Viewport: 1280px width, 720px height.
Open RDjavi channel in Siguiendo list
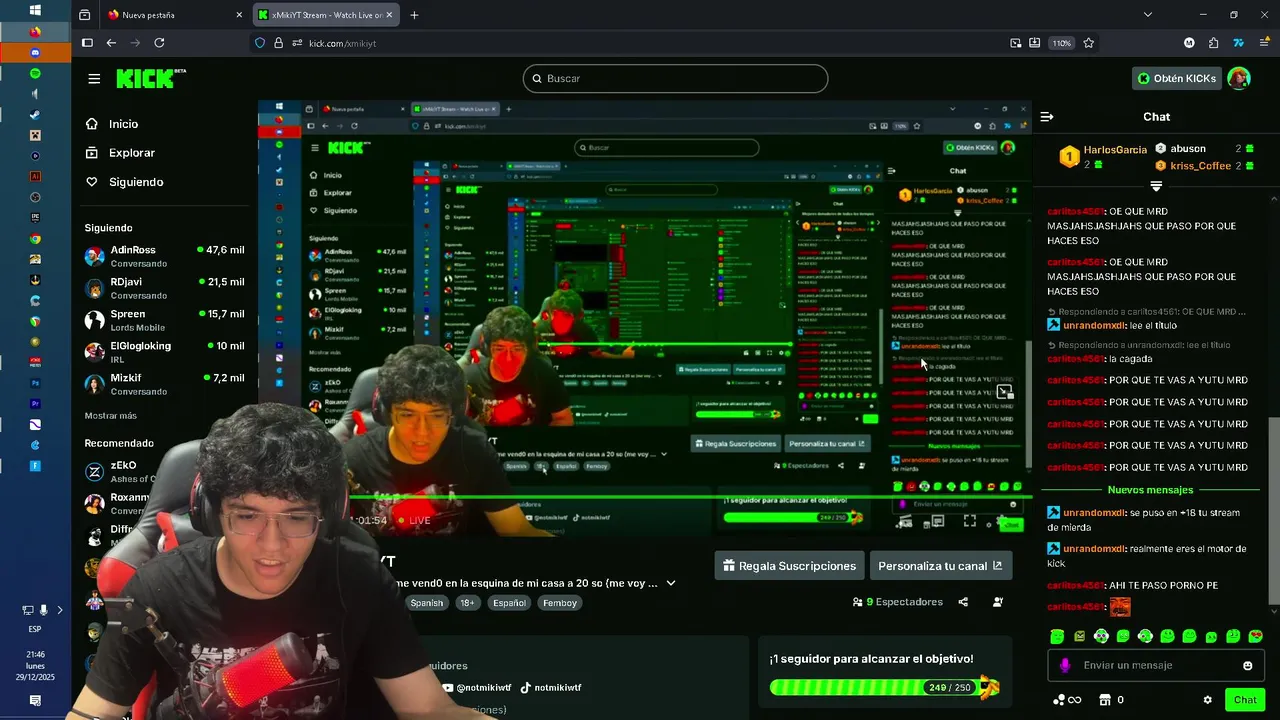[x=165, y=288]
